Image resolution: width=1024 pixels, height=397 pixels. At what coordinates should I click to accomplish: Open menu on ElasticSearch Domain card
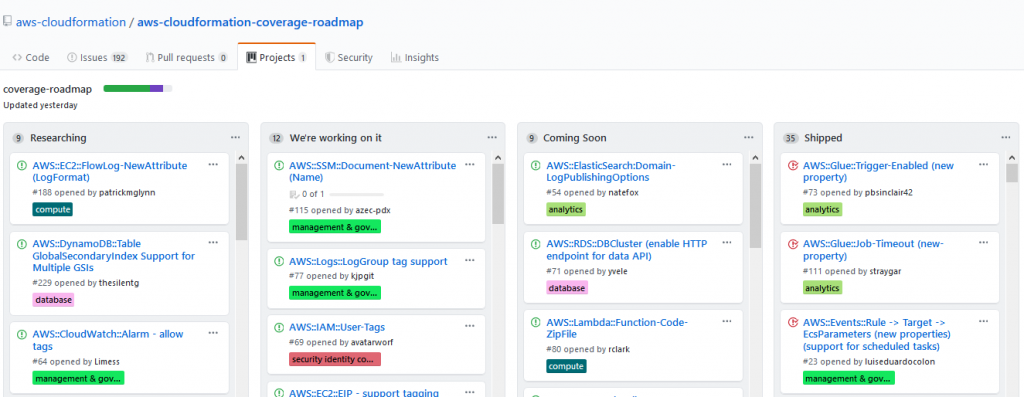click(727, 165)
